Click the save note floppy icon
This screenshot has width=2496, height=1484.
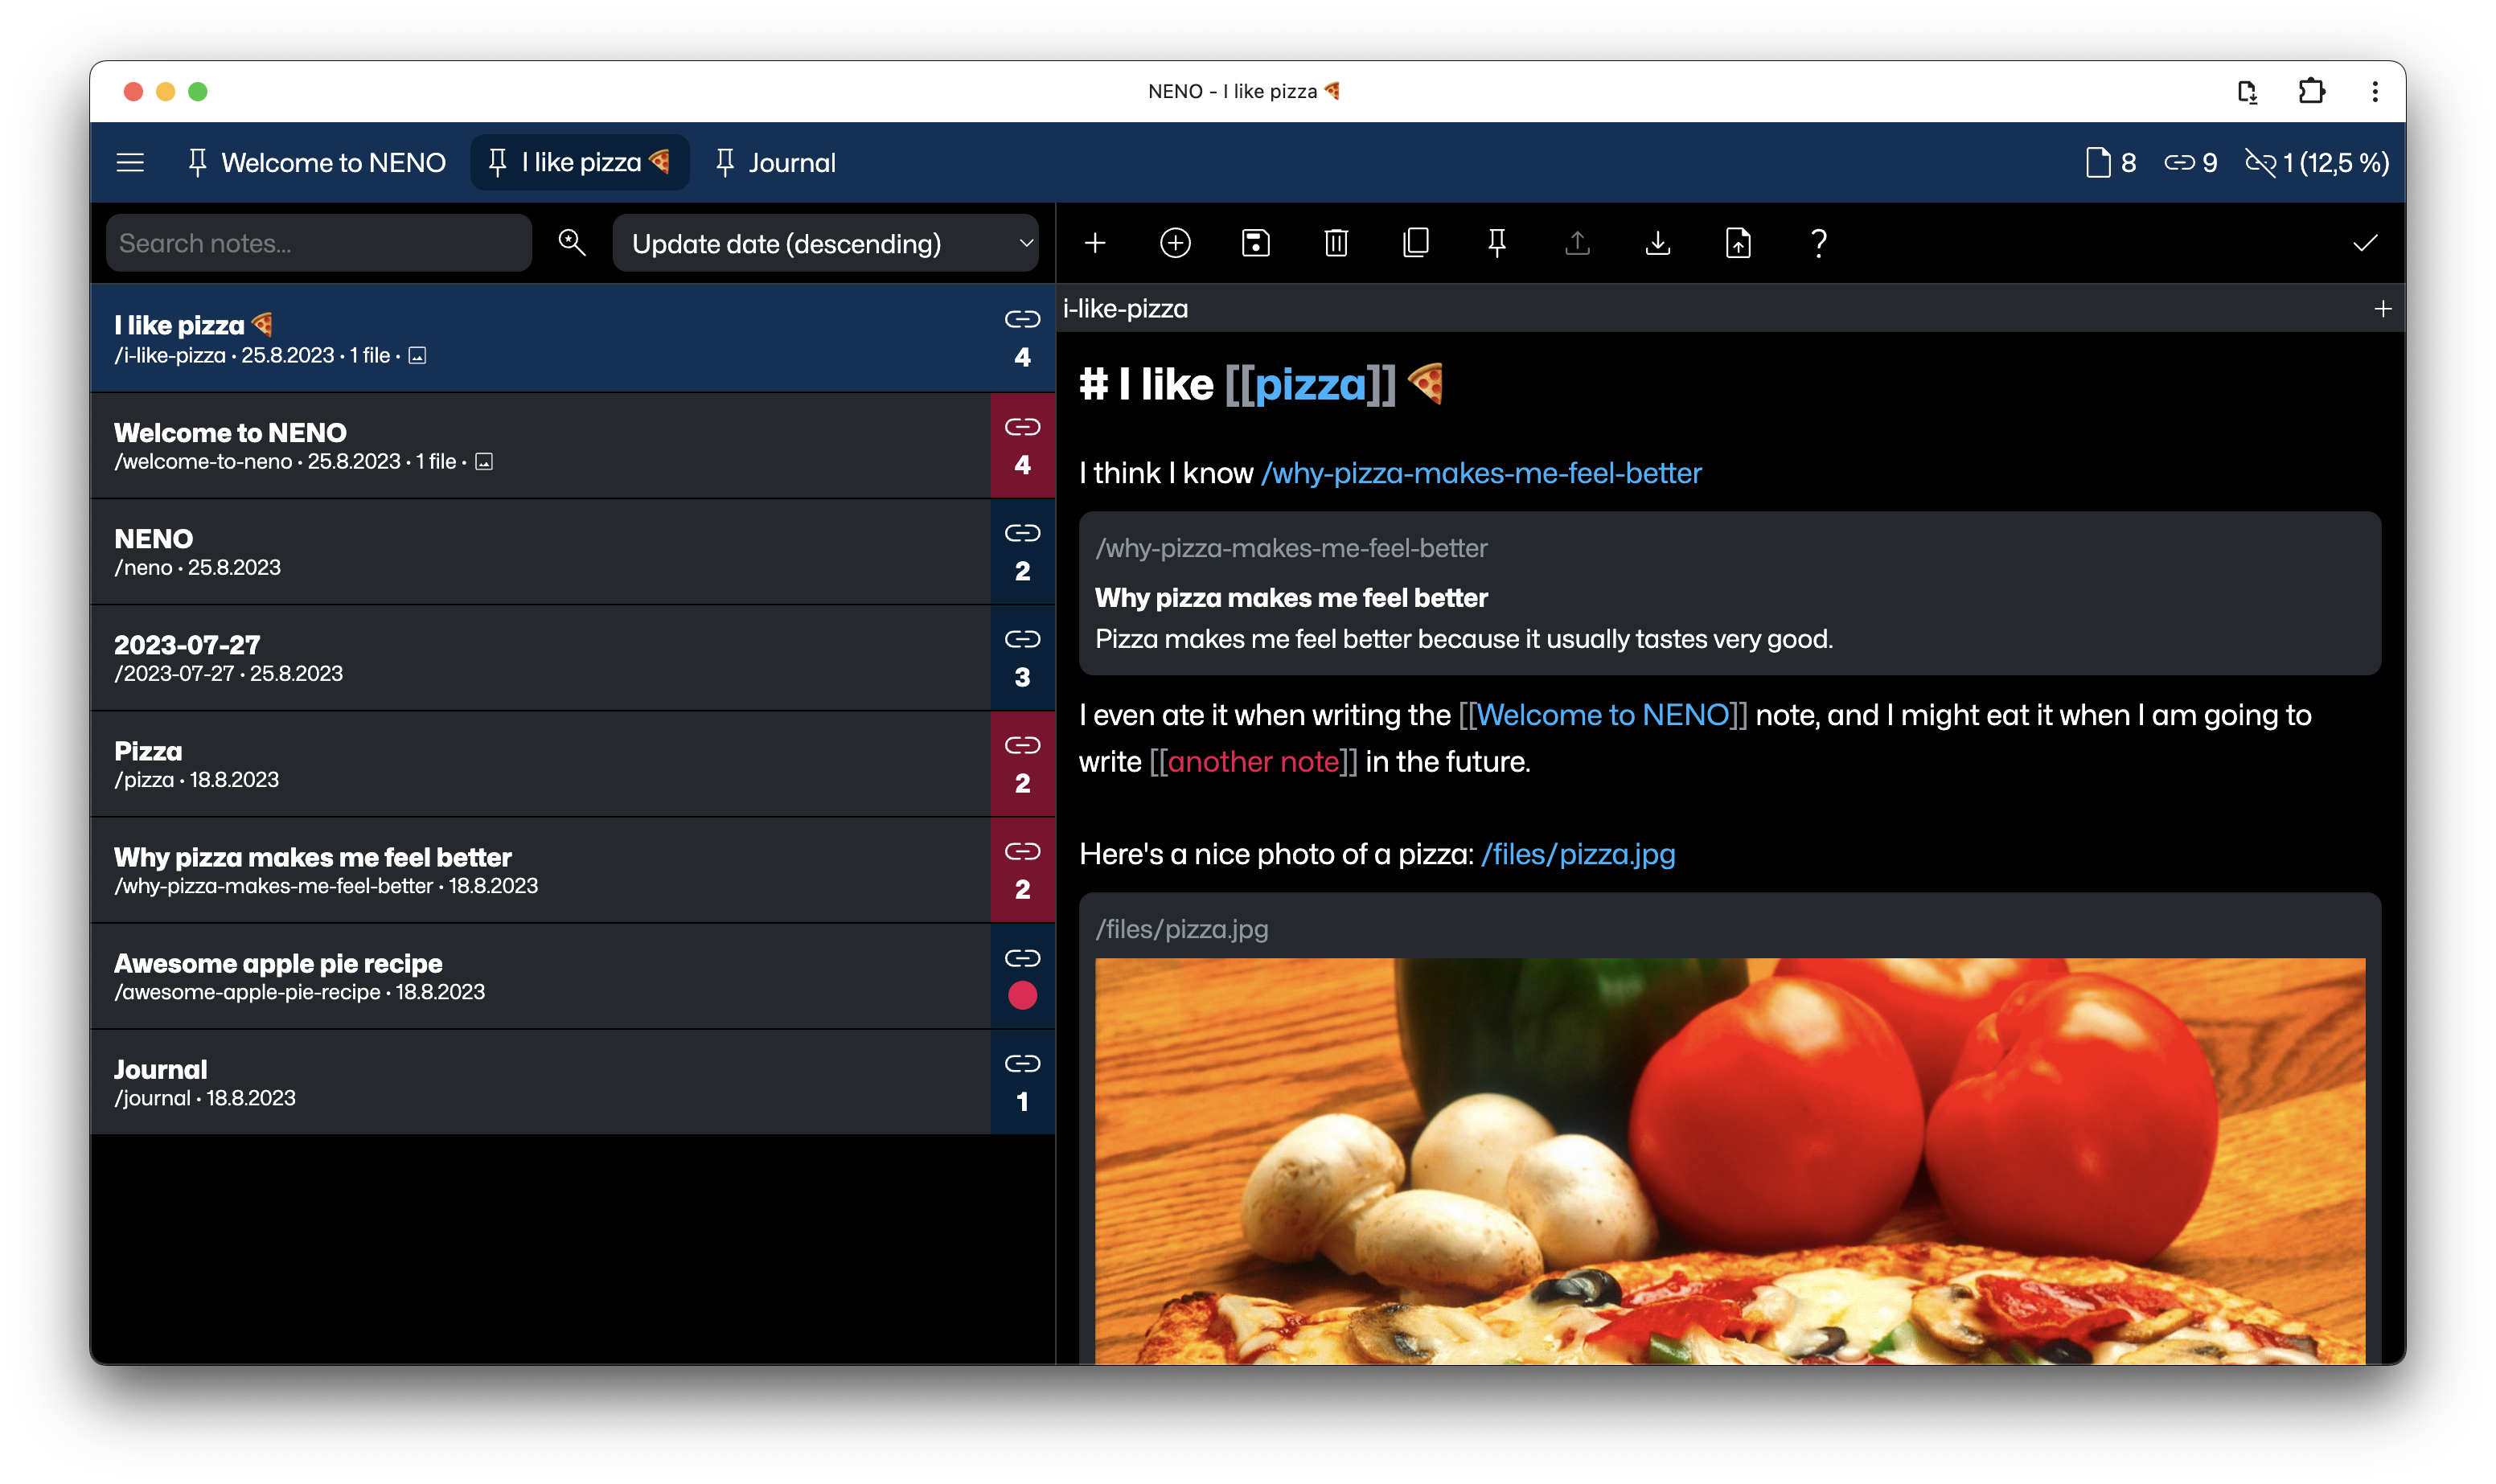(1256, 243)
